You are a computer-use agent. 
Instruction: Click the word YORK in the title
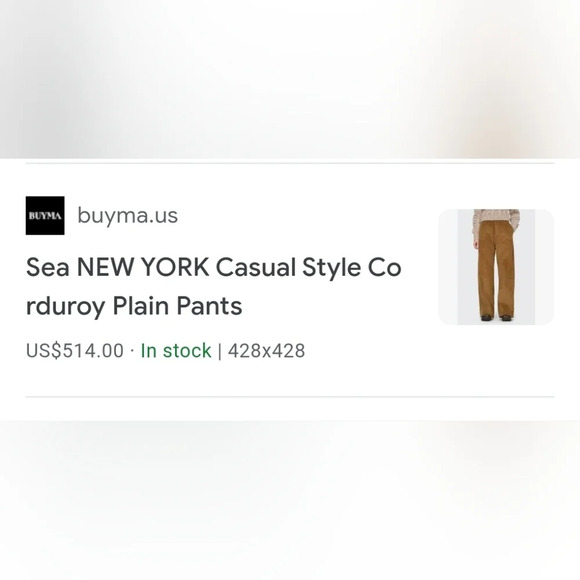tap(175, 267)
